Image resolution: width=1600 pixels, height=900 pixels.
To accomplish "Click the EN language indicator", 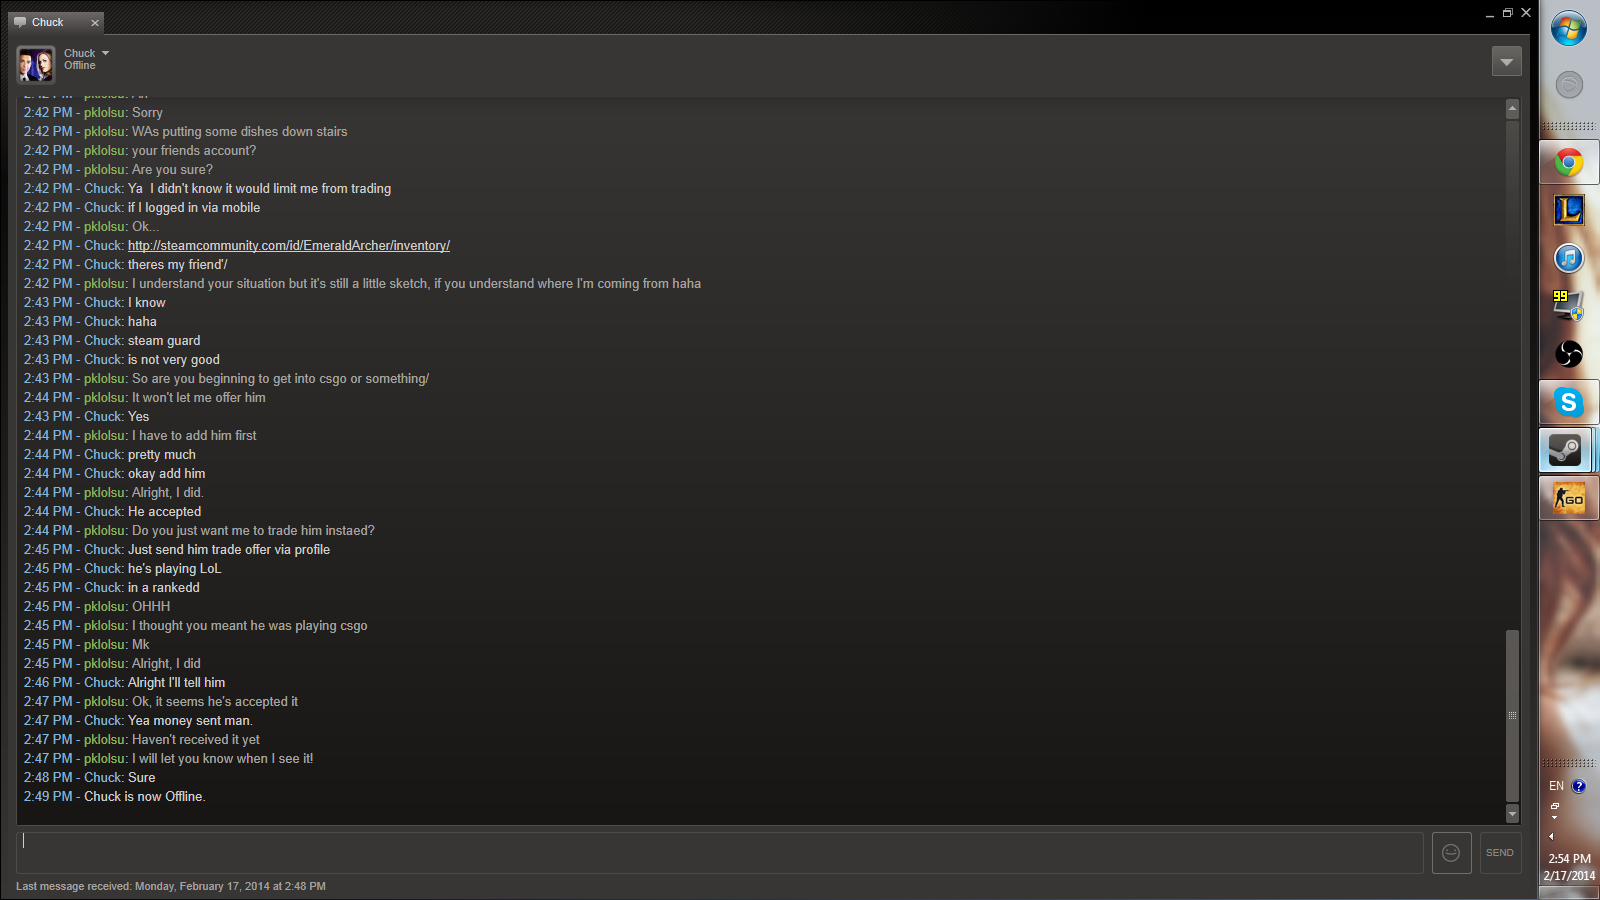I will (x=1556, y=786).
